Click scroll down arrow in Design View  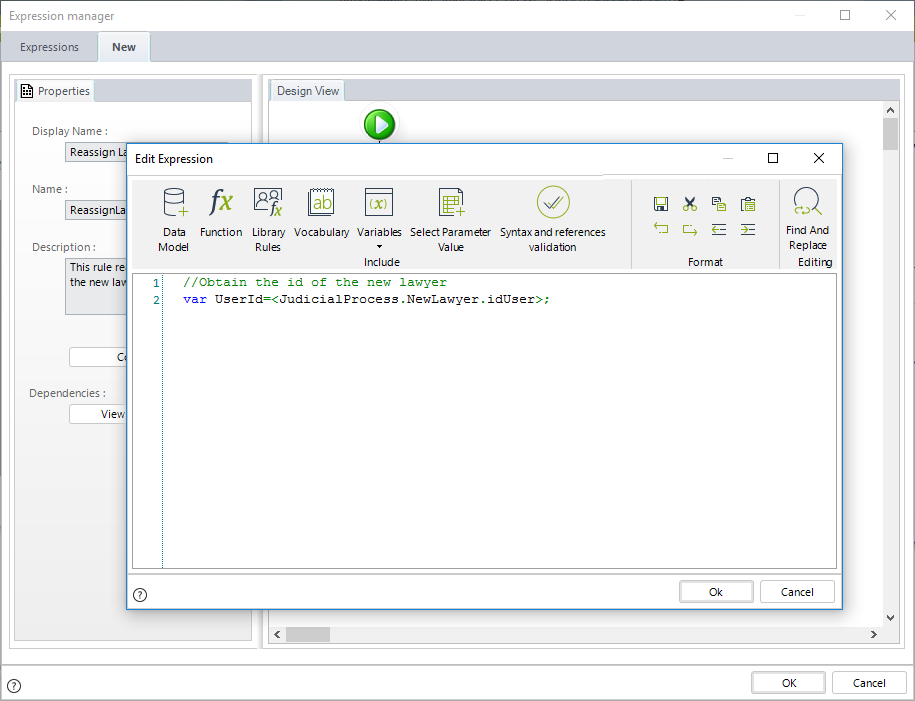890,618
